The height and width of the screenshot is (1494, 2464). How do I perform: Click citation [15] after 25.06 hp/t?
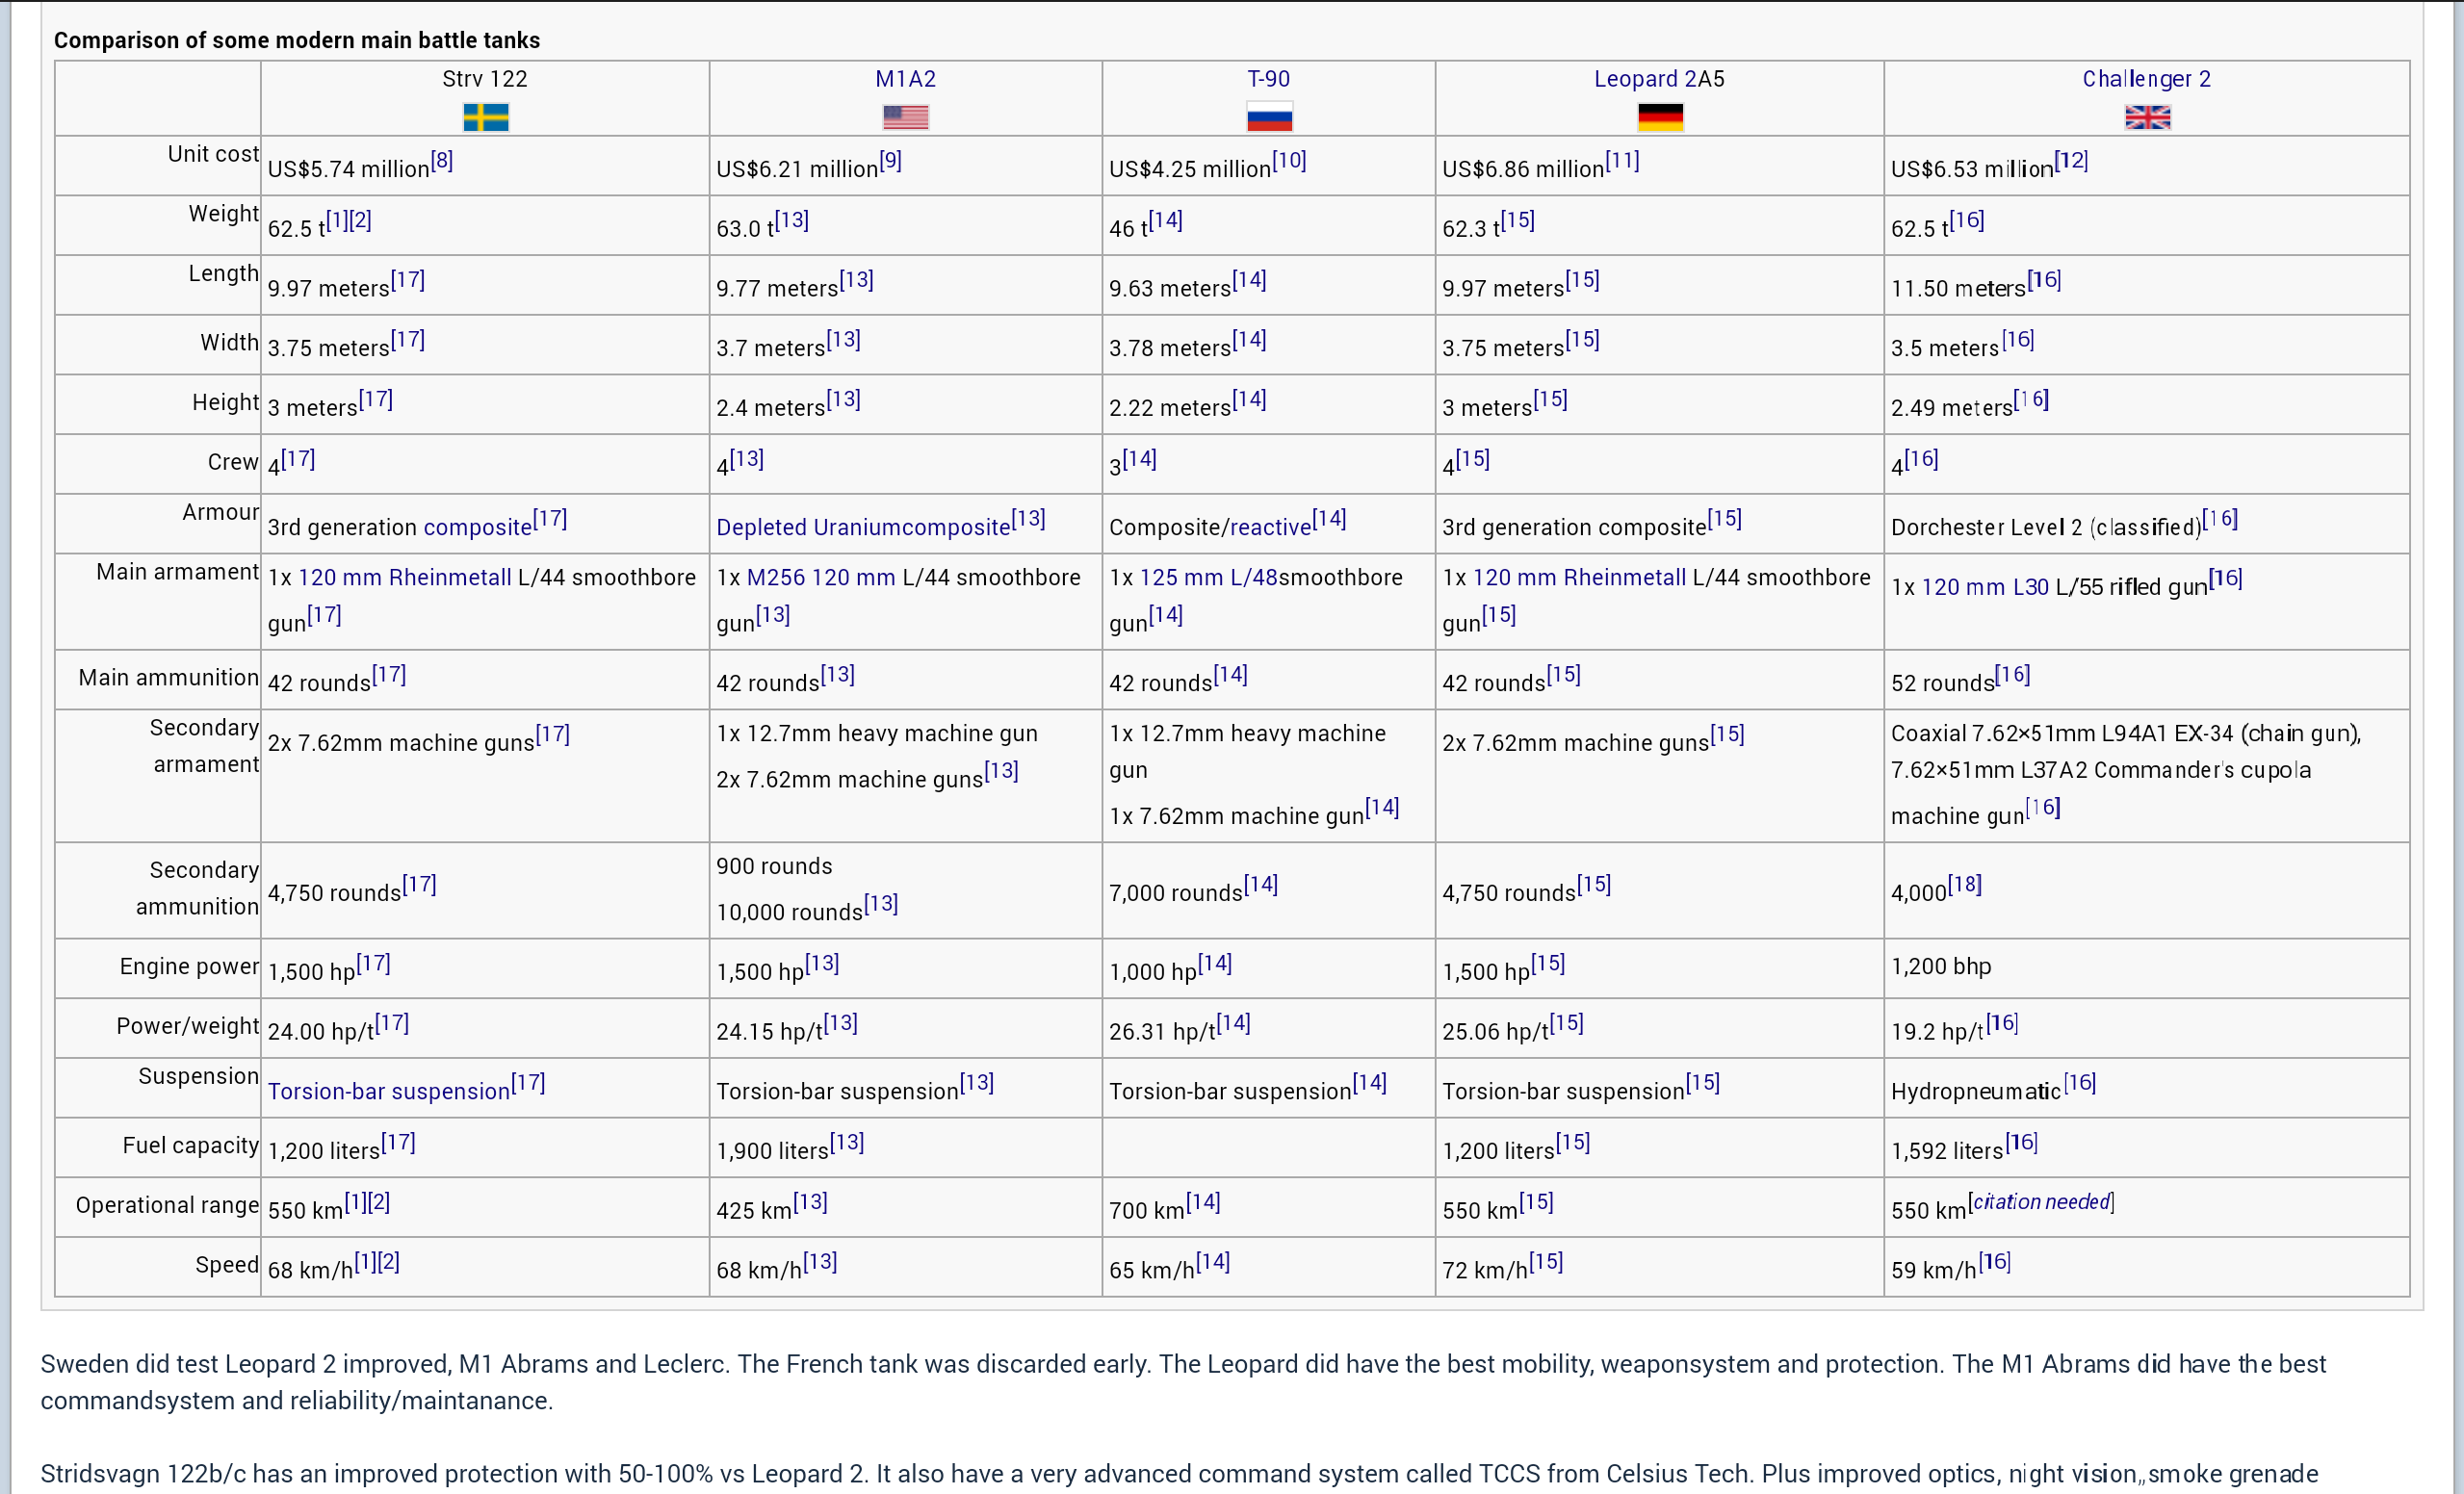click(x=1567, y=1023)
